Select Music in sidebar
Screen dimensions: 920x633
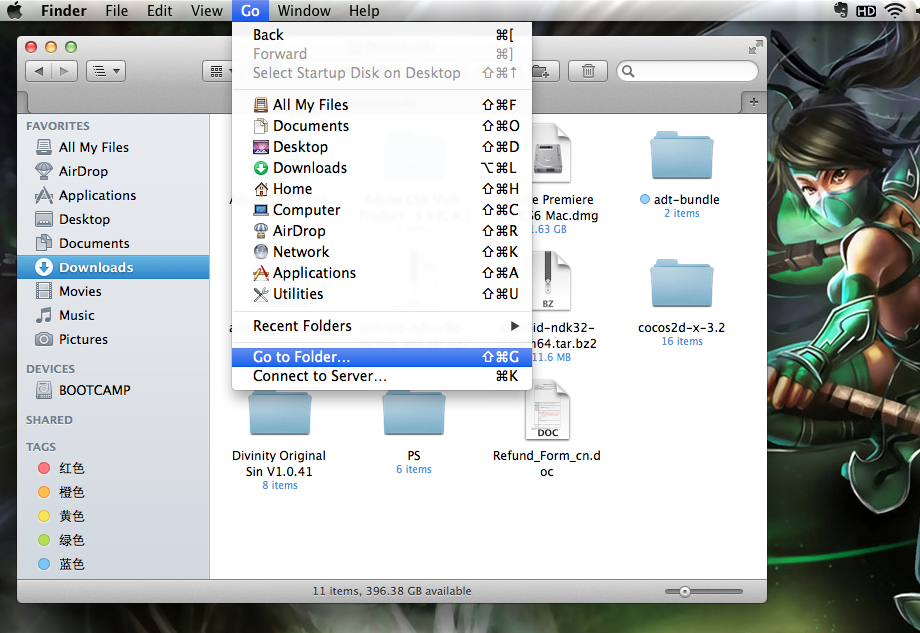click(113, 316)
